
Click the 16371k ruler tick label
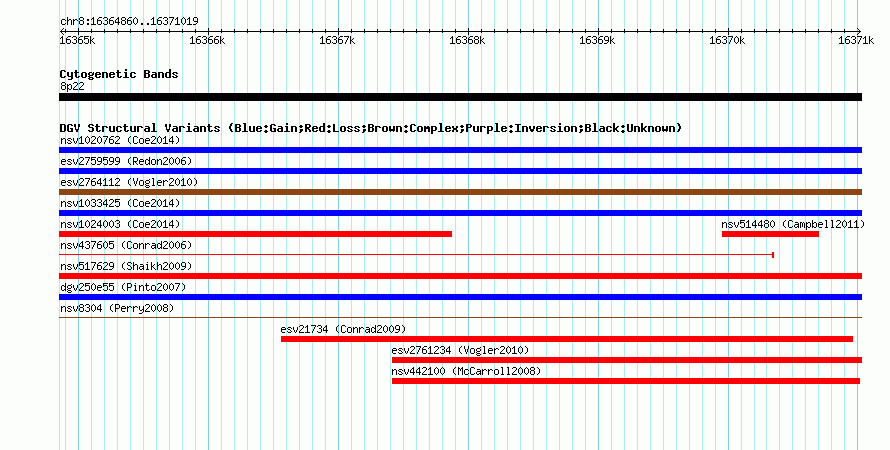(x=857, y=40)
